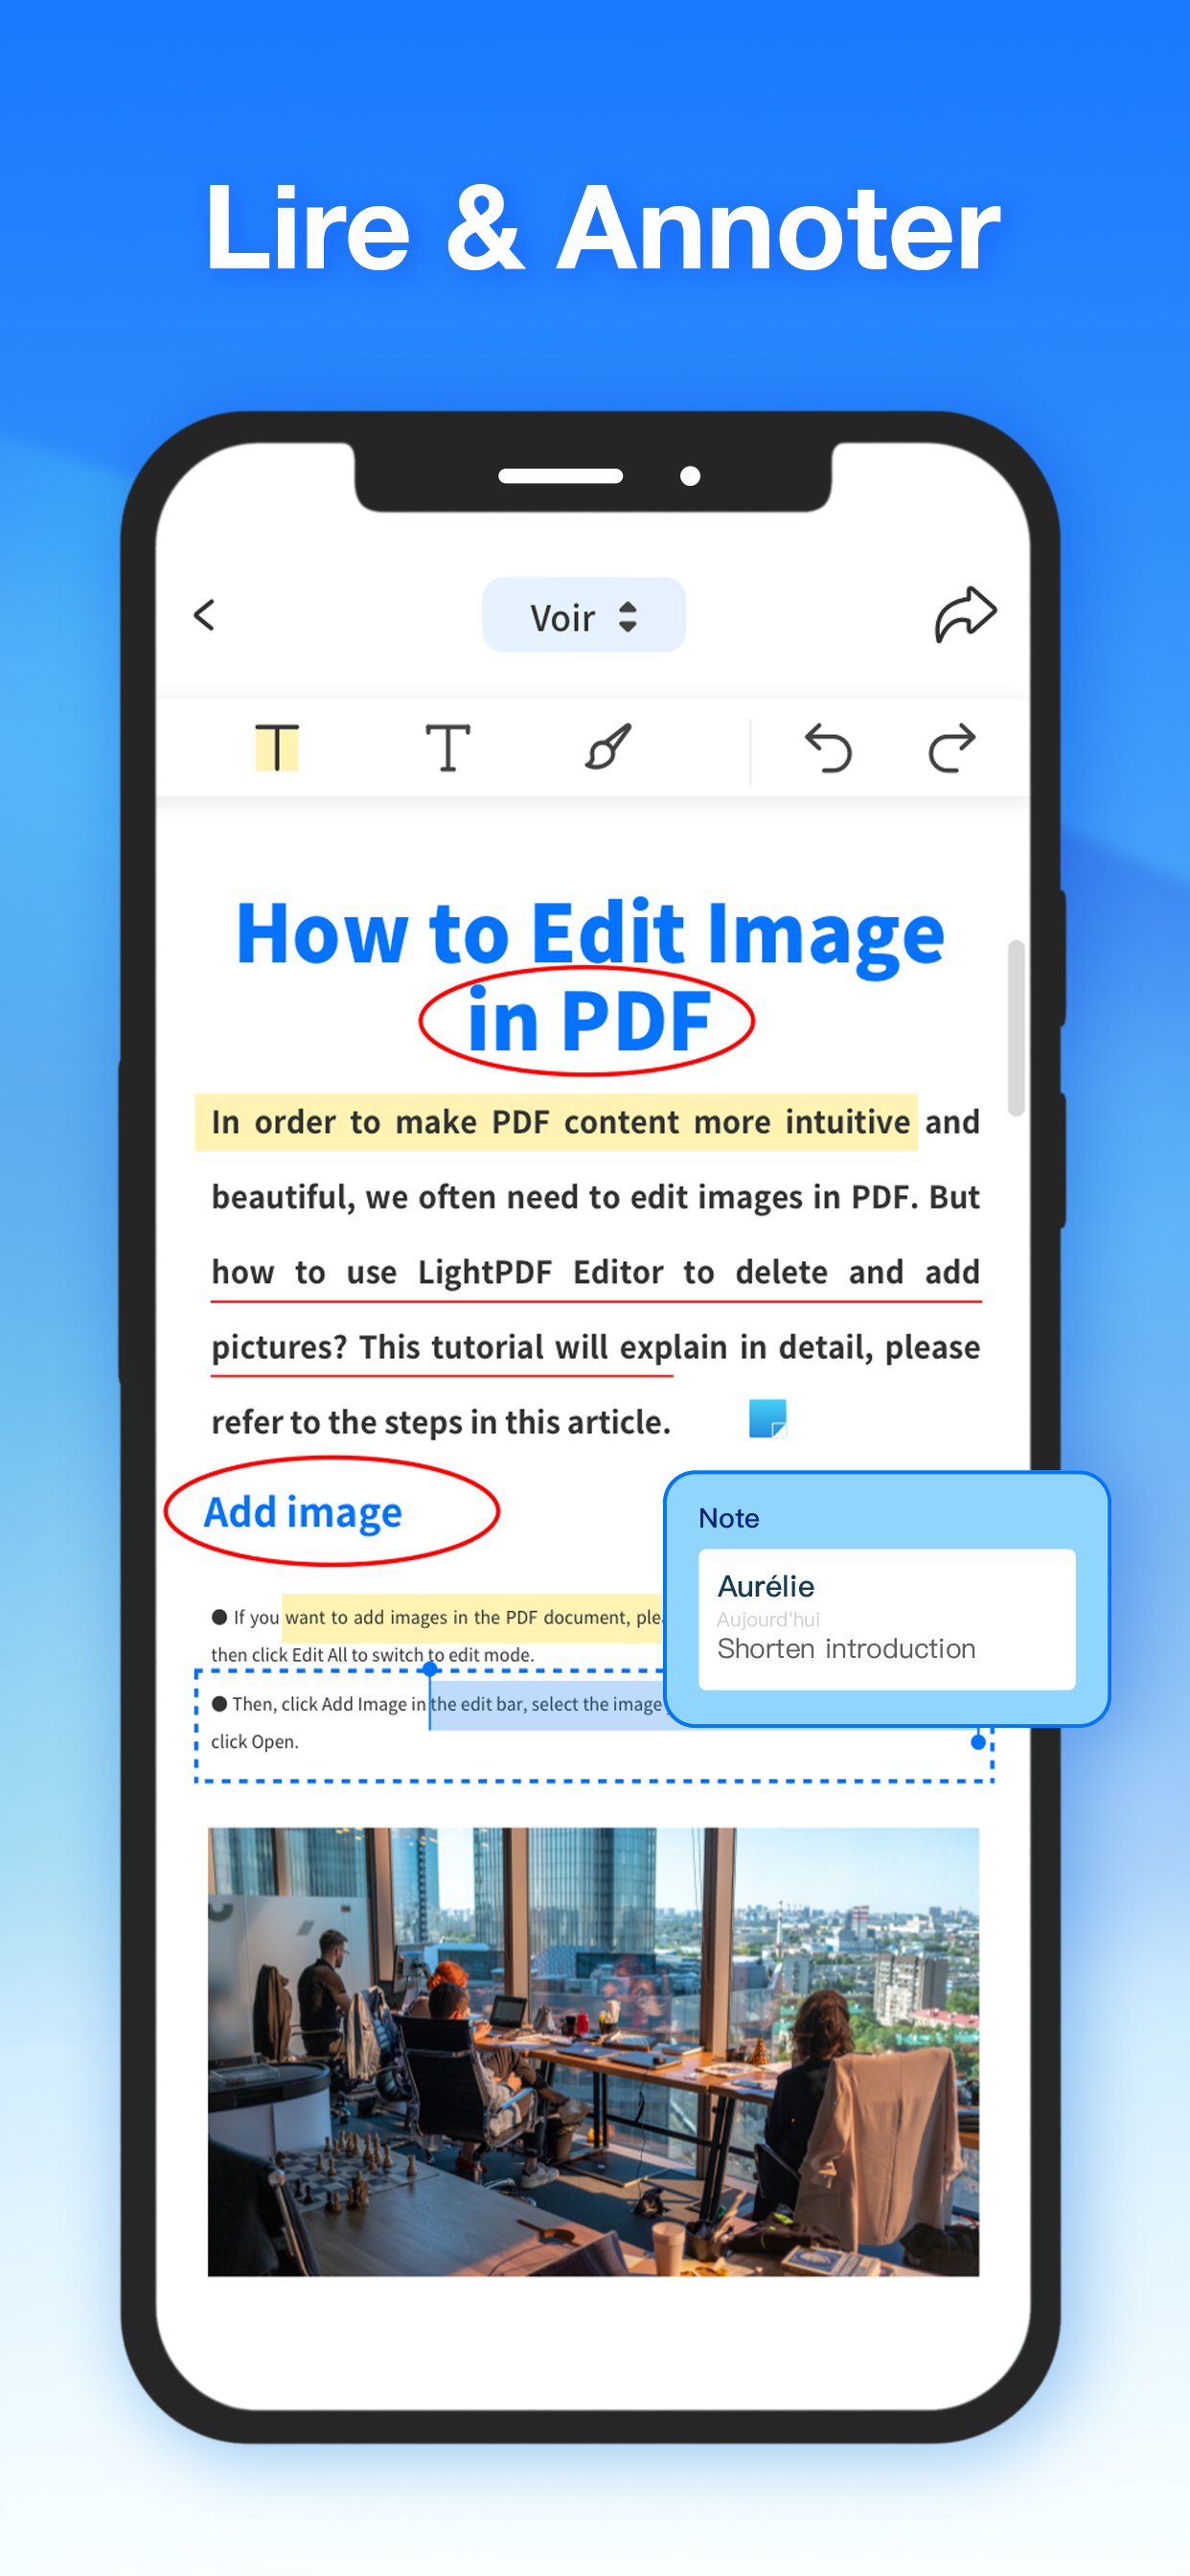Tap the bottom-right selection handle dot

pos(979,1742)
